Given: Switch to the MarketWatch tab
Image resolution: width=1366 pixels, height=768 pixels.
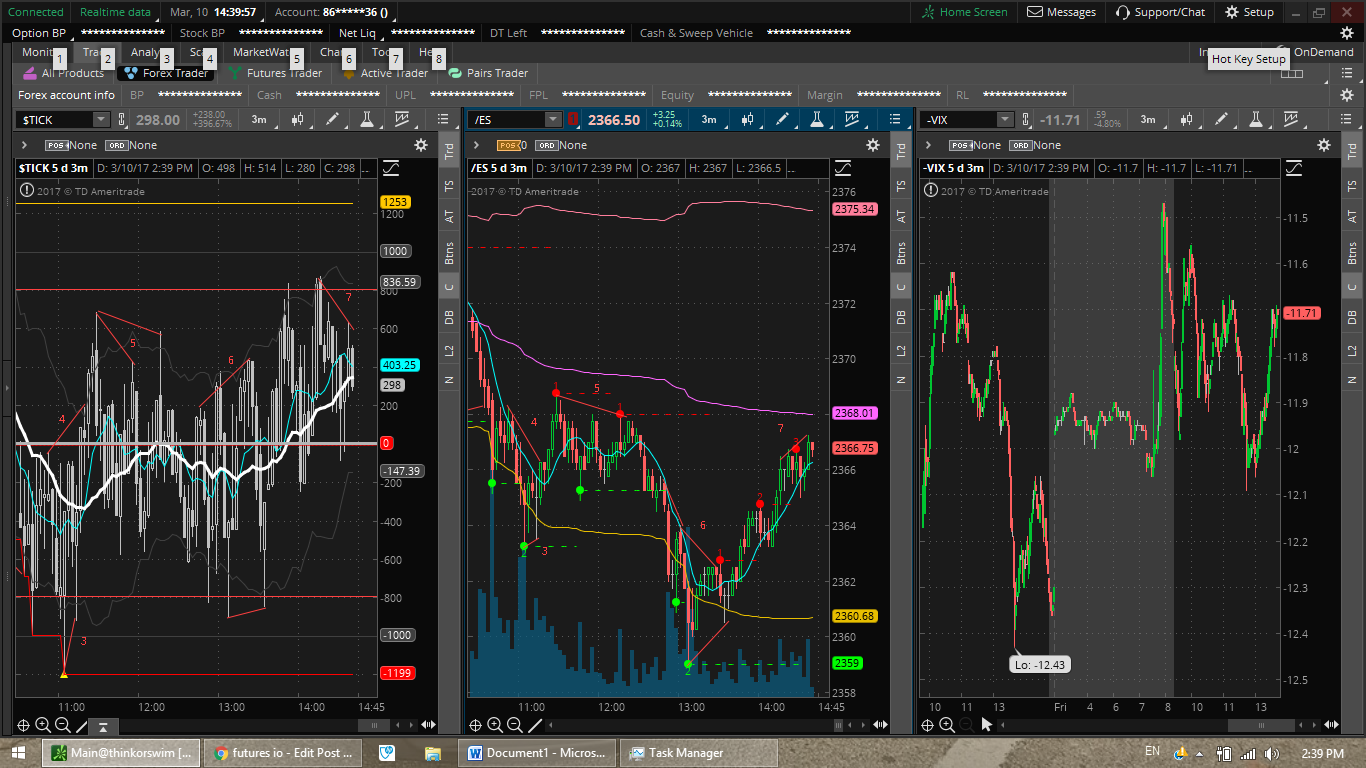Looking at the screenshot, I should click(x=262, y=52).
